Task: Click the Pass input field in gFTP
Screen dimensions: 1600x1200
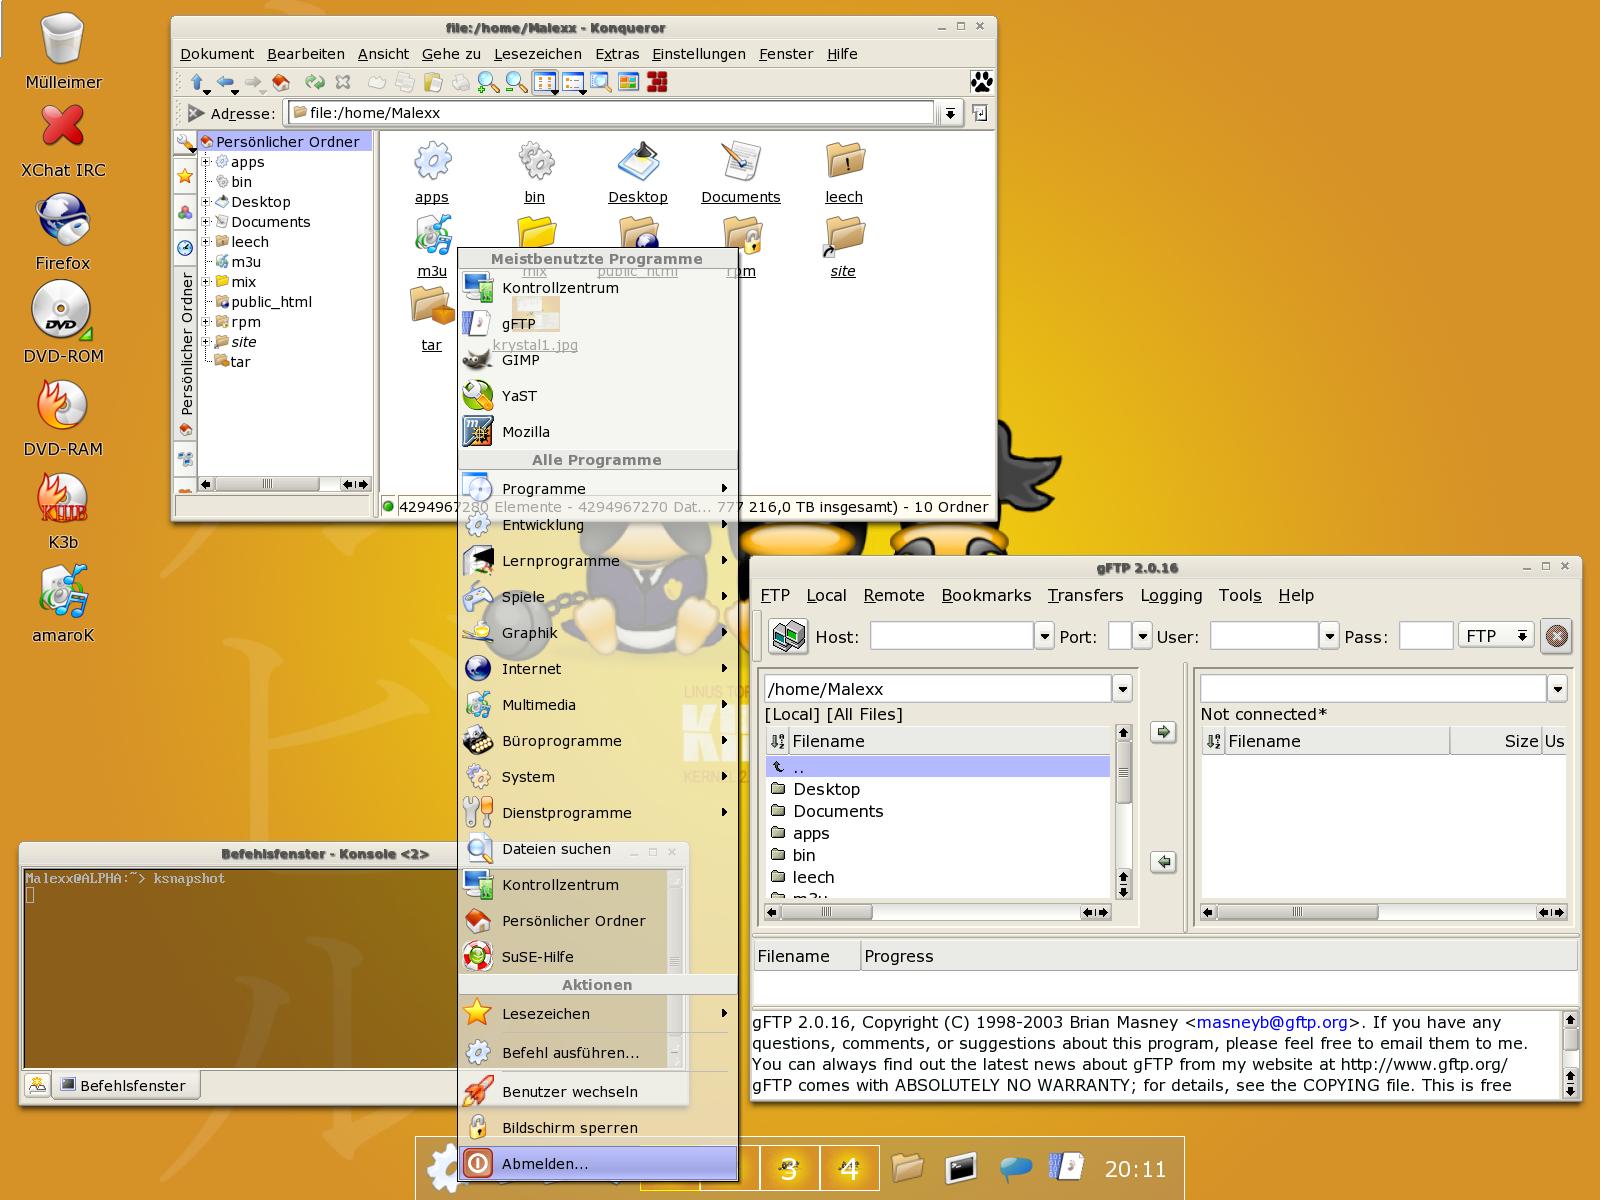Action: point(1425,636)
